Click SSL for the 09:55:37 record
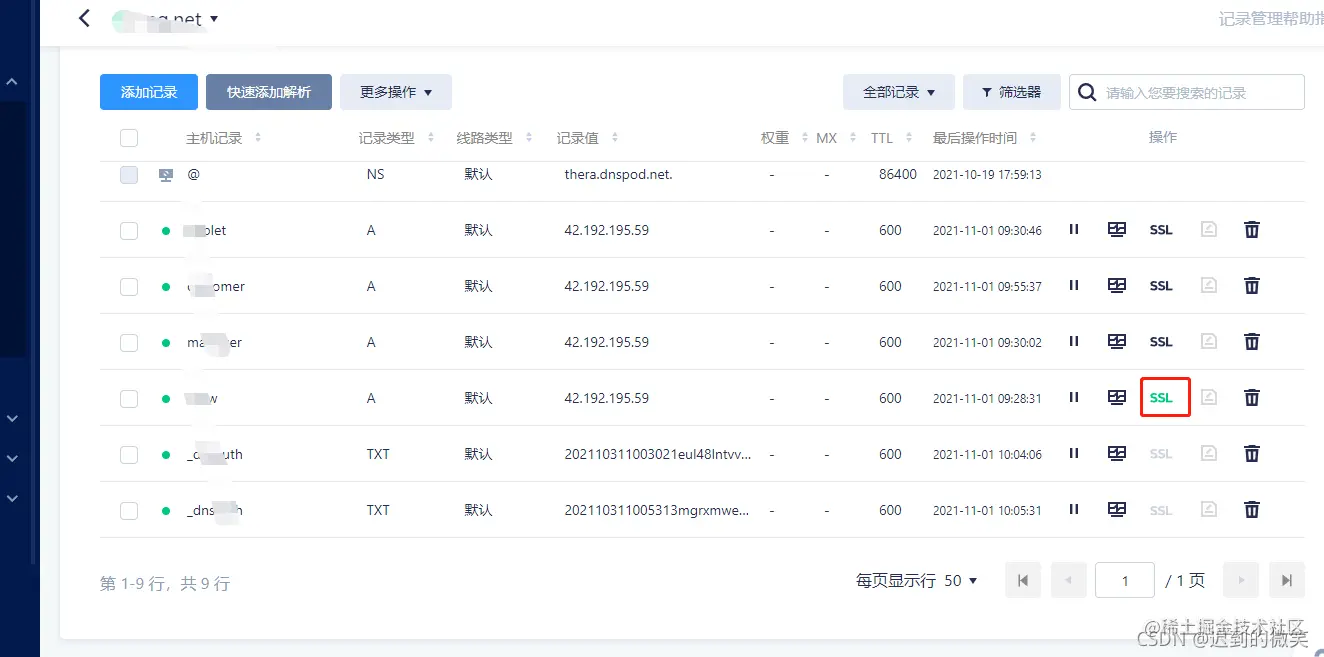This screenshot has width=1324, height=657. pyautogui.click(x=1161, y=286)
